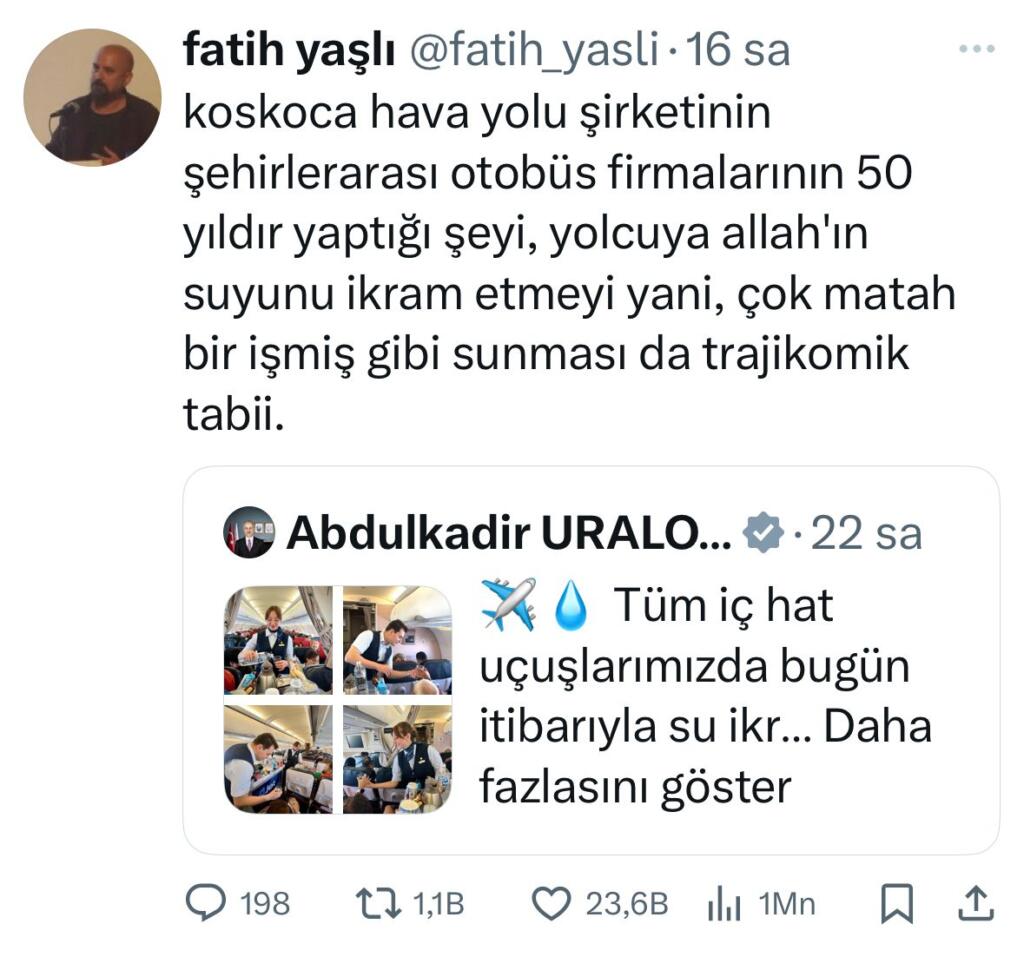Viewport: 1024px width, 957px height.
Task: Like the tweet with heart icon
Action: [551, 904]
